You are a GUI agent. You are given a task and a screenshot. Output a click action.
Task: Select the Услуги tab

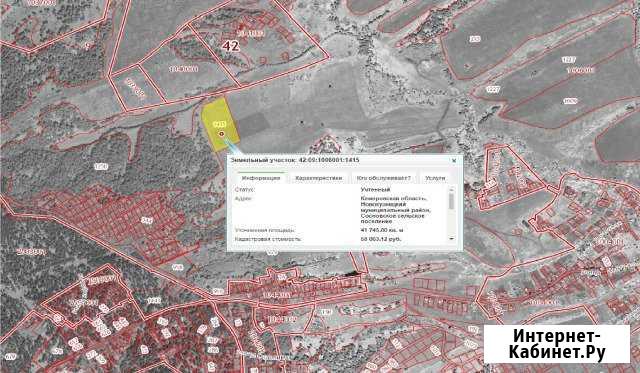pos(435,178)
